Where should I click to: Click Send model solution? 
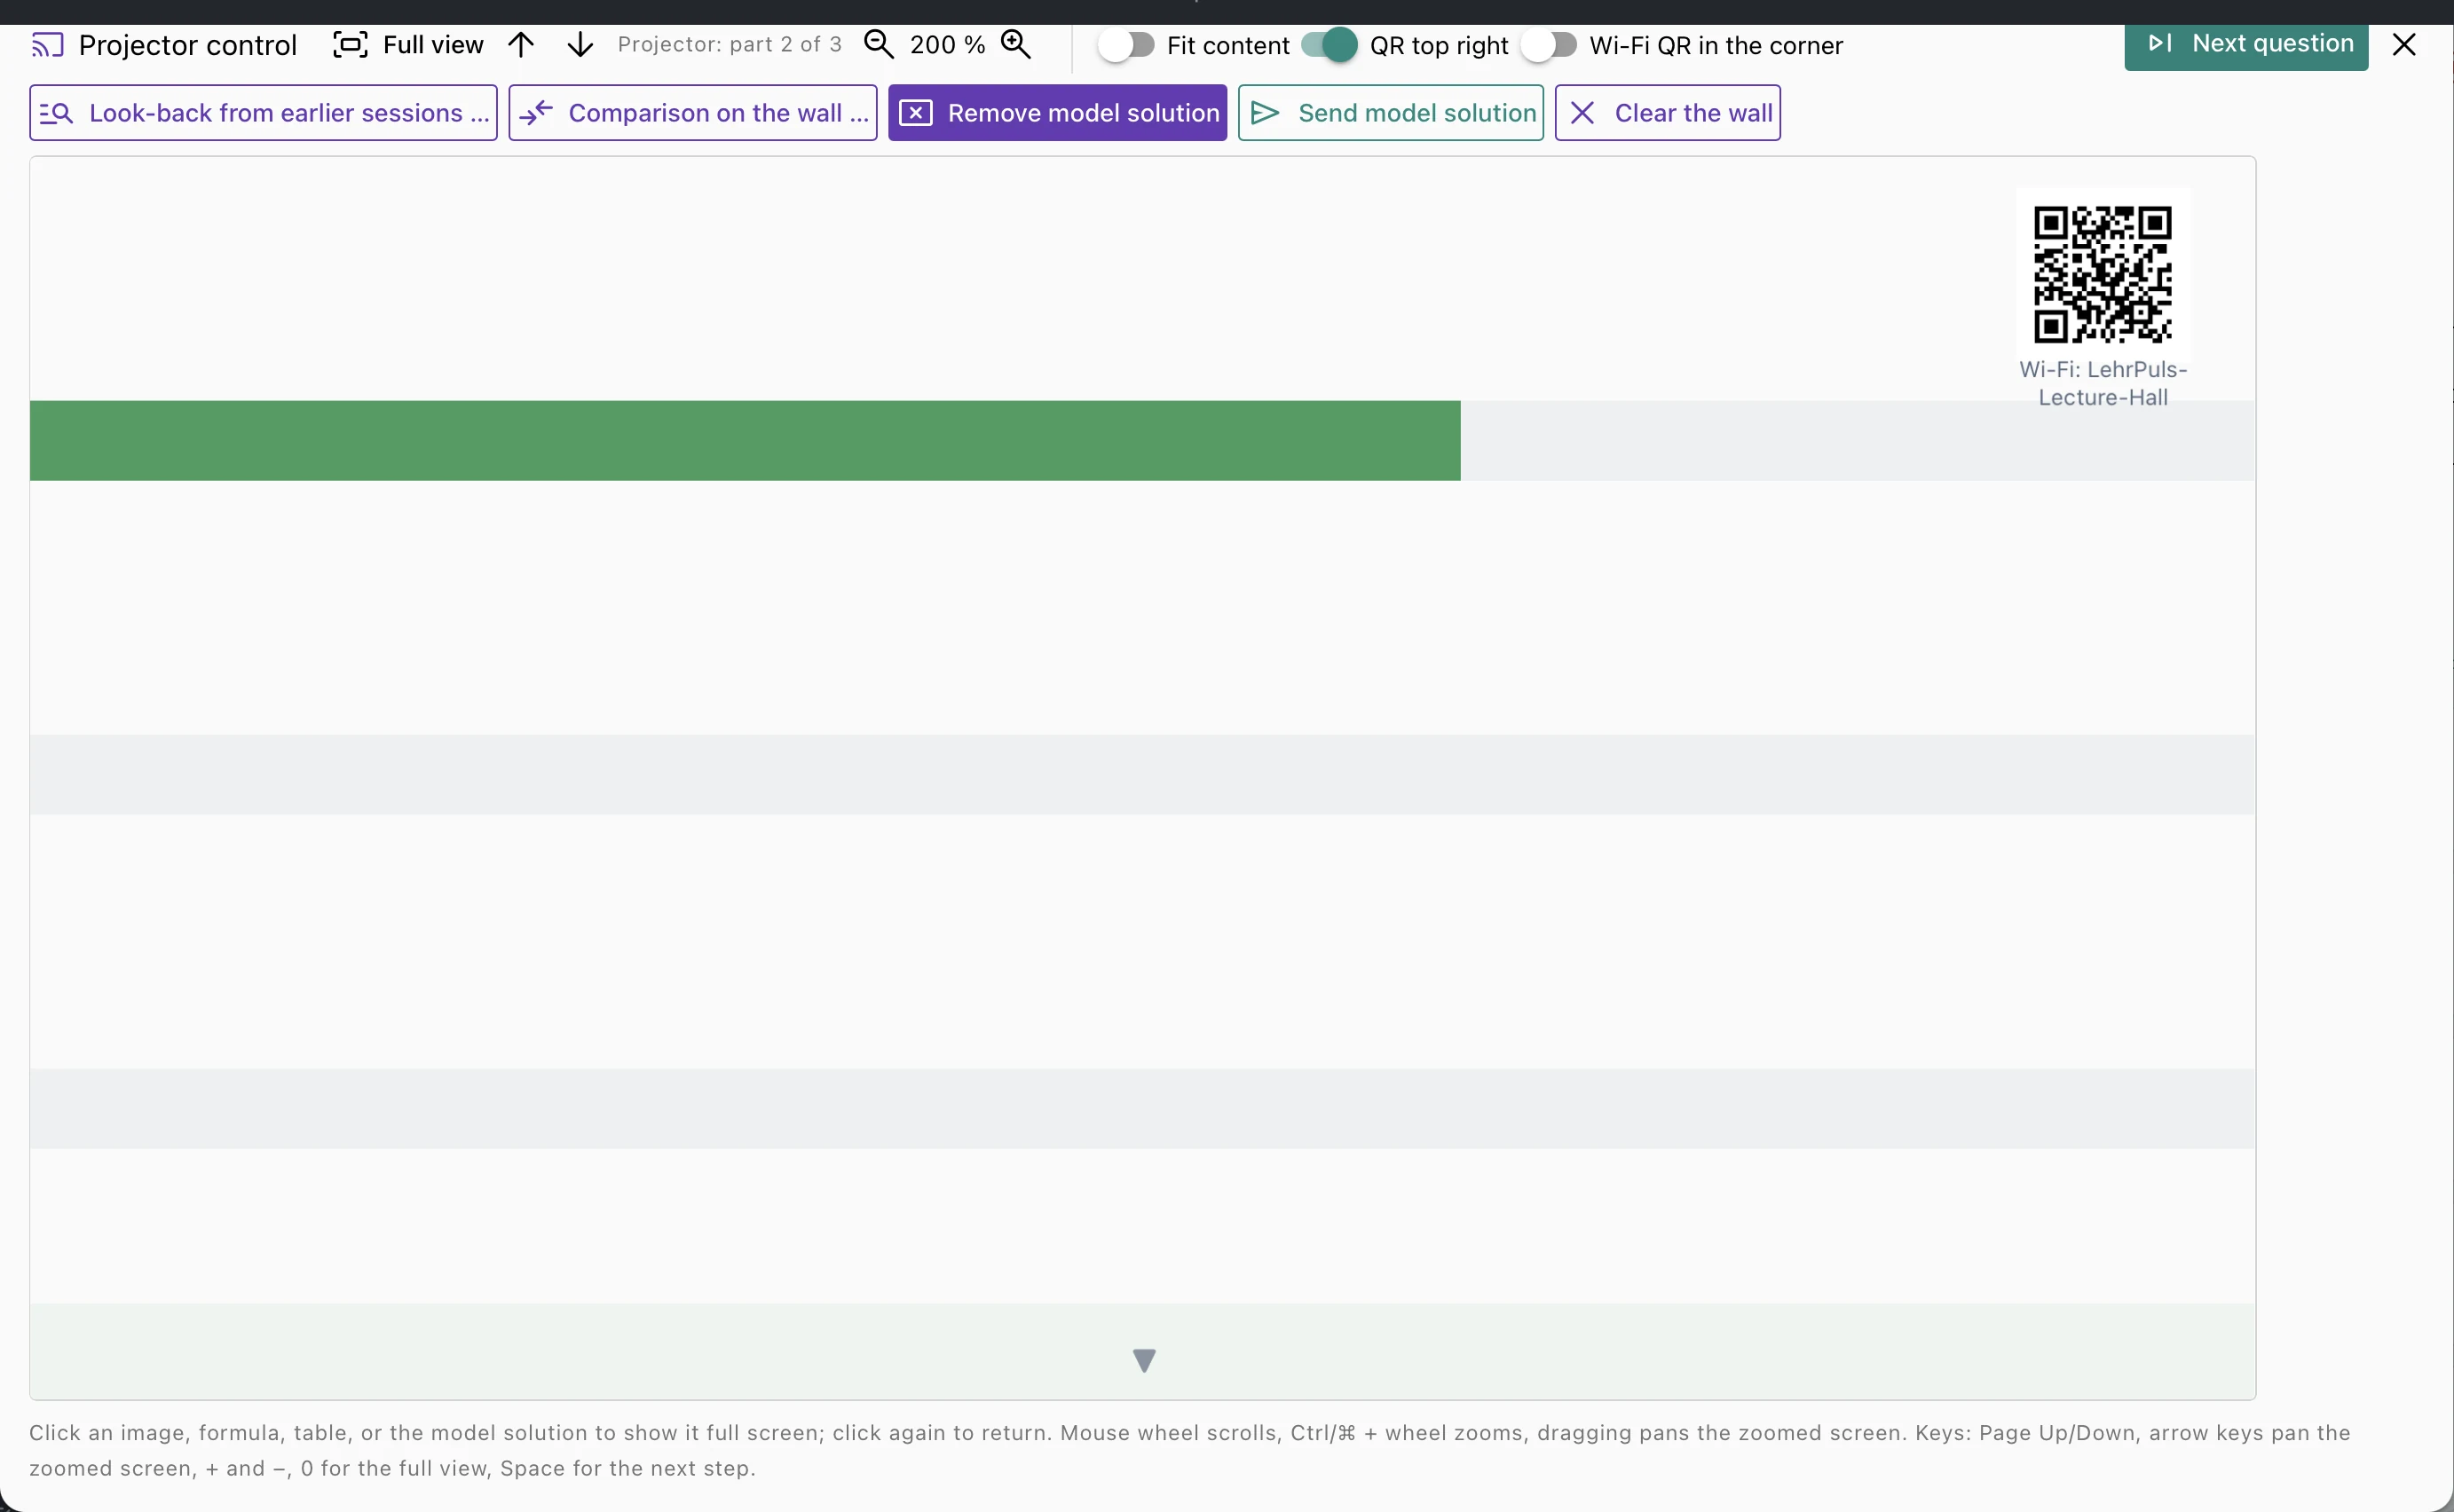point(1390,113)
